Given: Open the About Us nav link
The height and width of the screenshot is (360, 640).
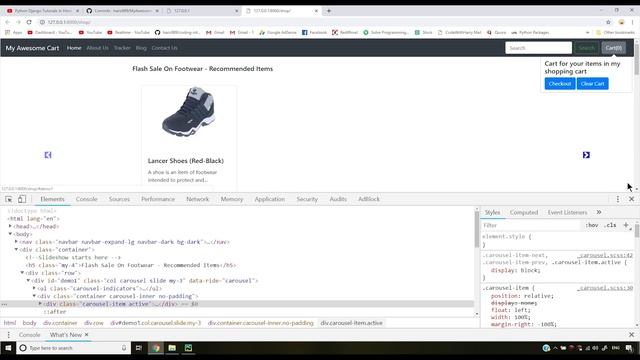Looking at the screenshot, I should click(x=98, y=48).
